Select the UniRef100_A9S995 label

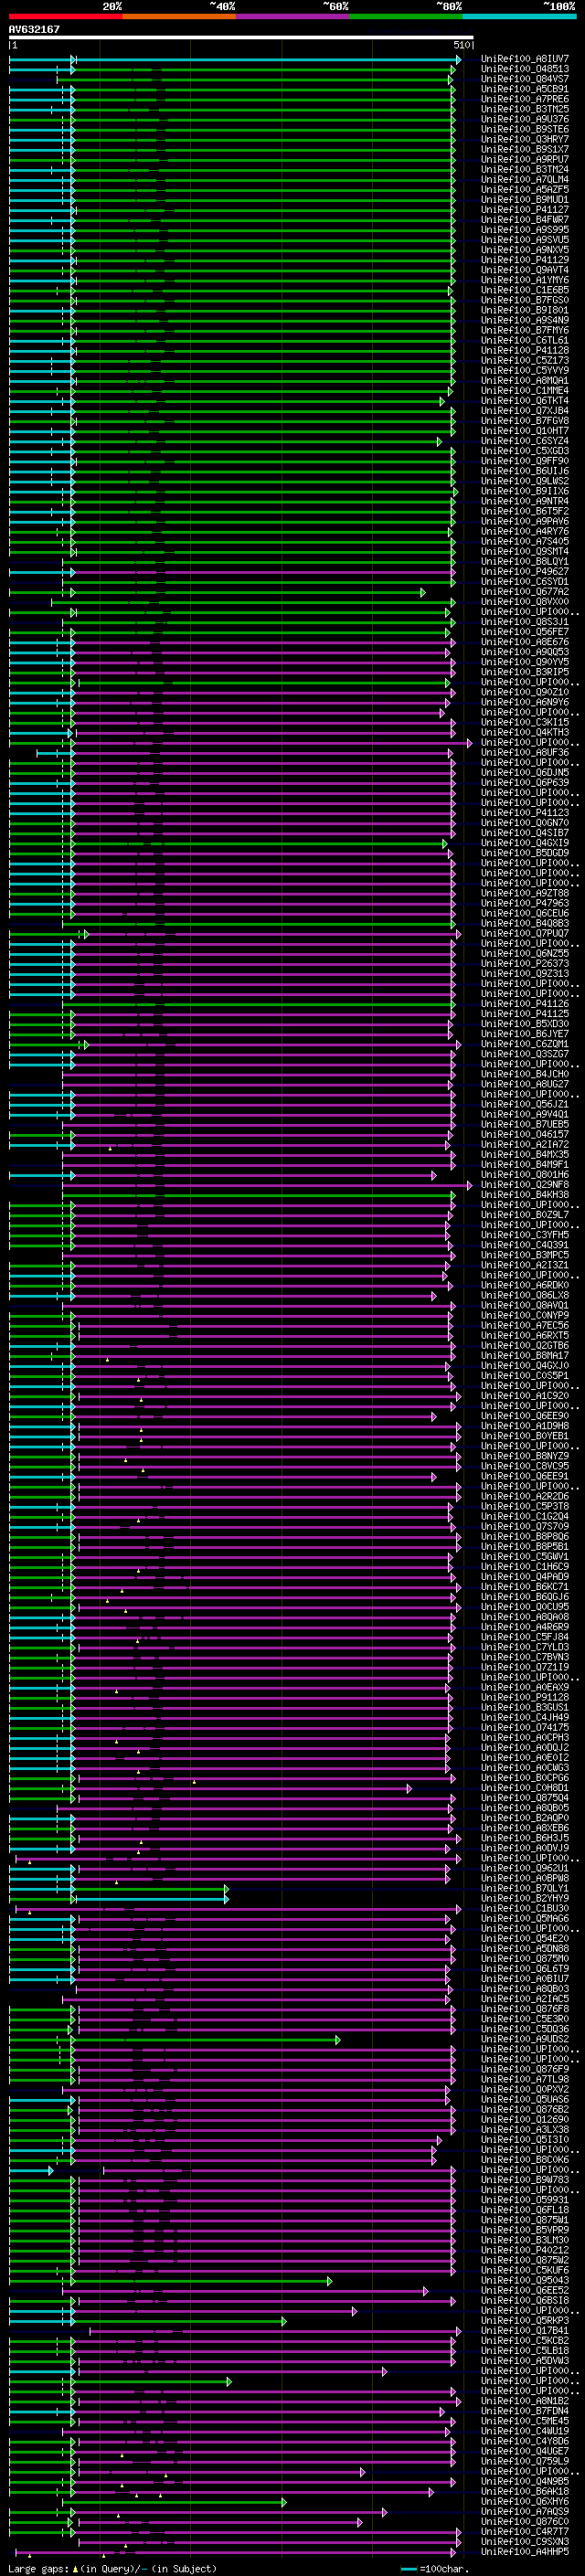point(524,230)
